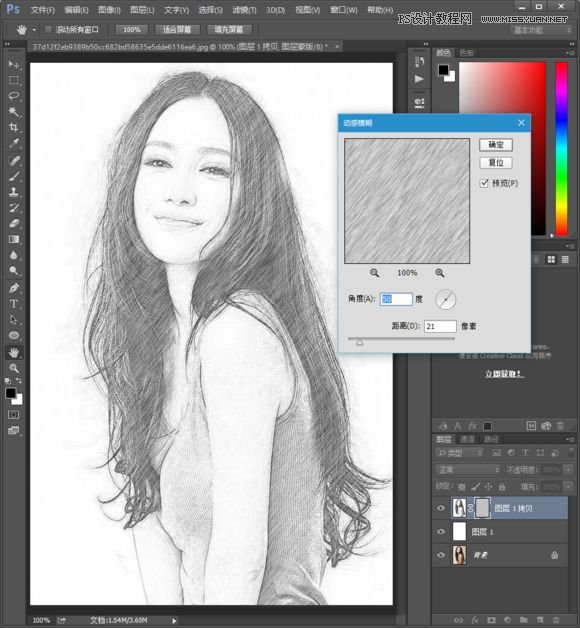Open the Layers panel flyout menu
This screenshot has width=580, height=628.
570,439
